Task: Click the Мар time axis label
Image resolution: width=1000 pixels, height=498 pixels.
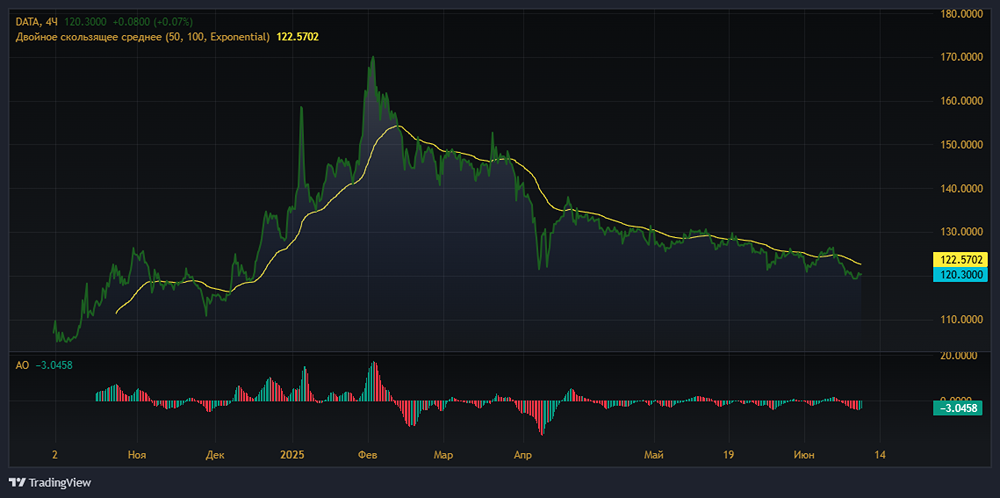Action: [x=443, y=455]
